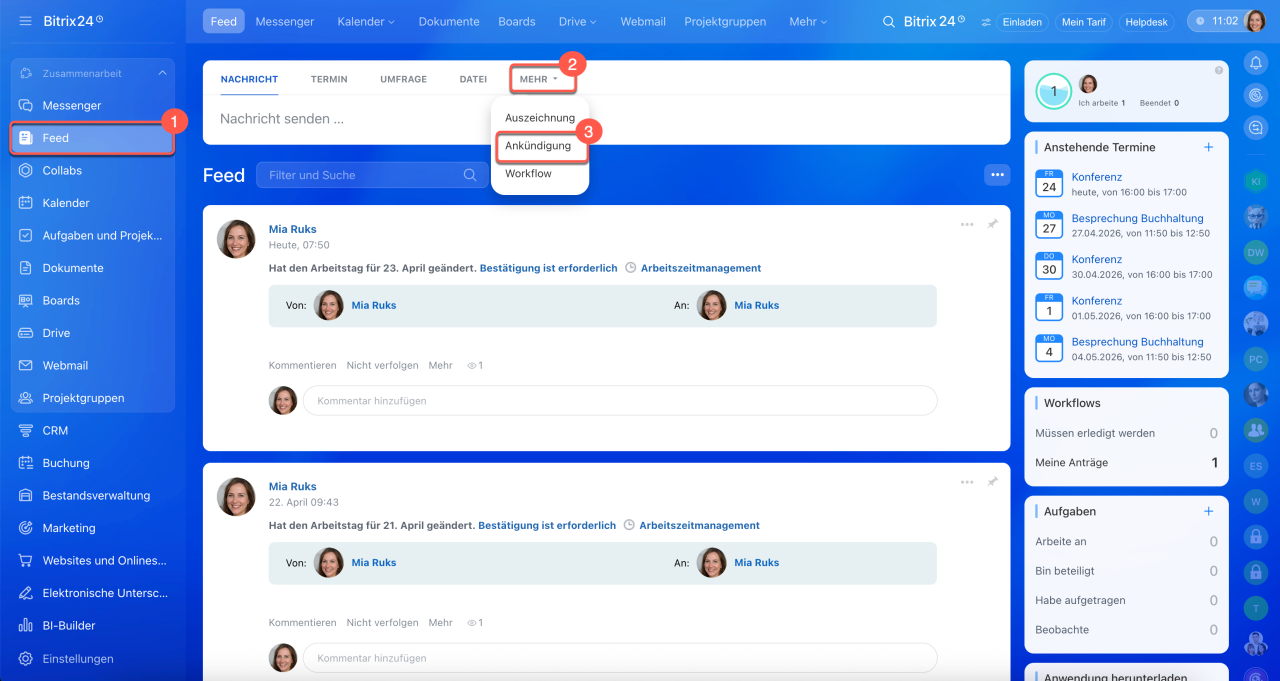Collapse the Zusammenarbeit sidebar section
The height and width of the screenshot is (681, 1280).
(162, 73)
